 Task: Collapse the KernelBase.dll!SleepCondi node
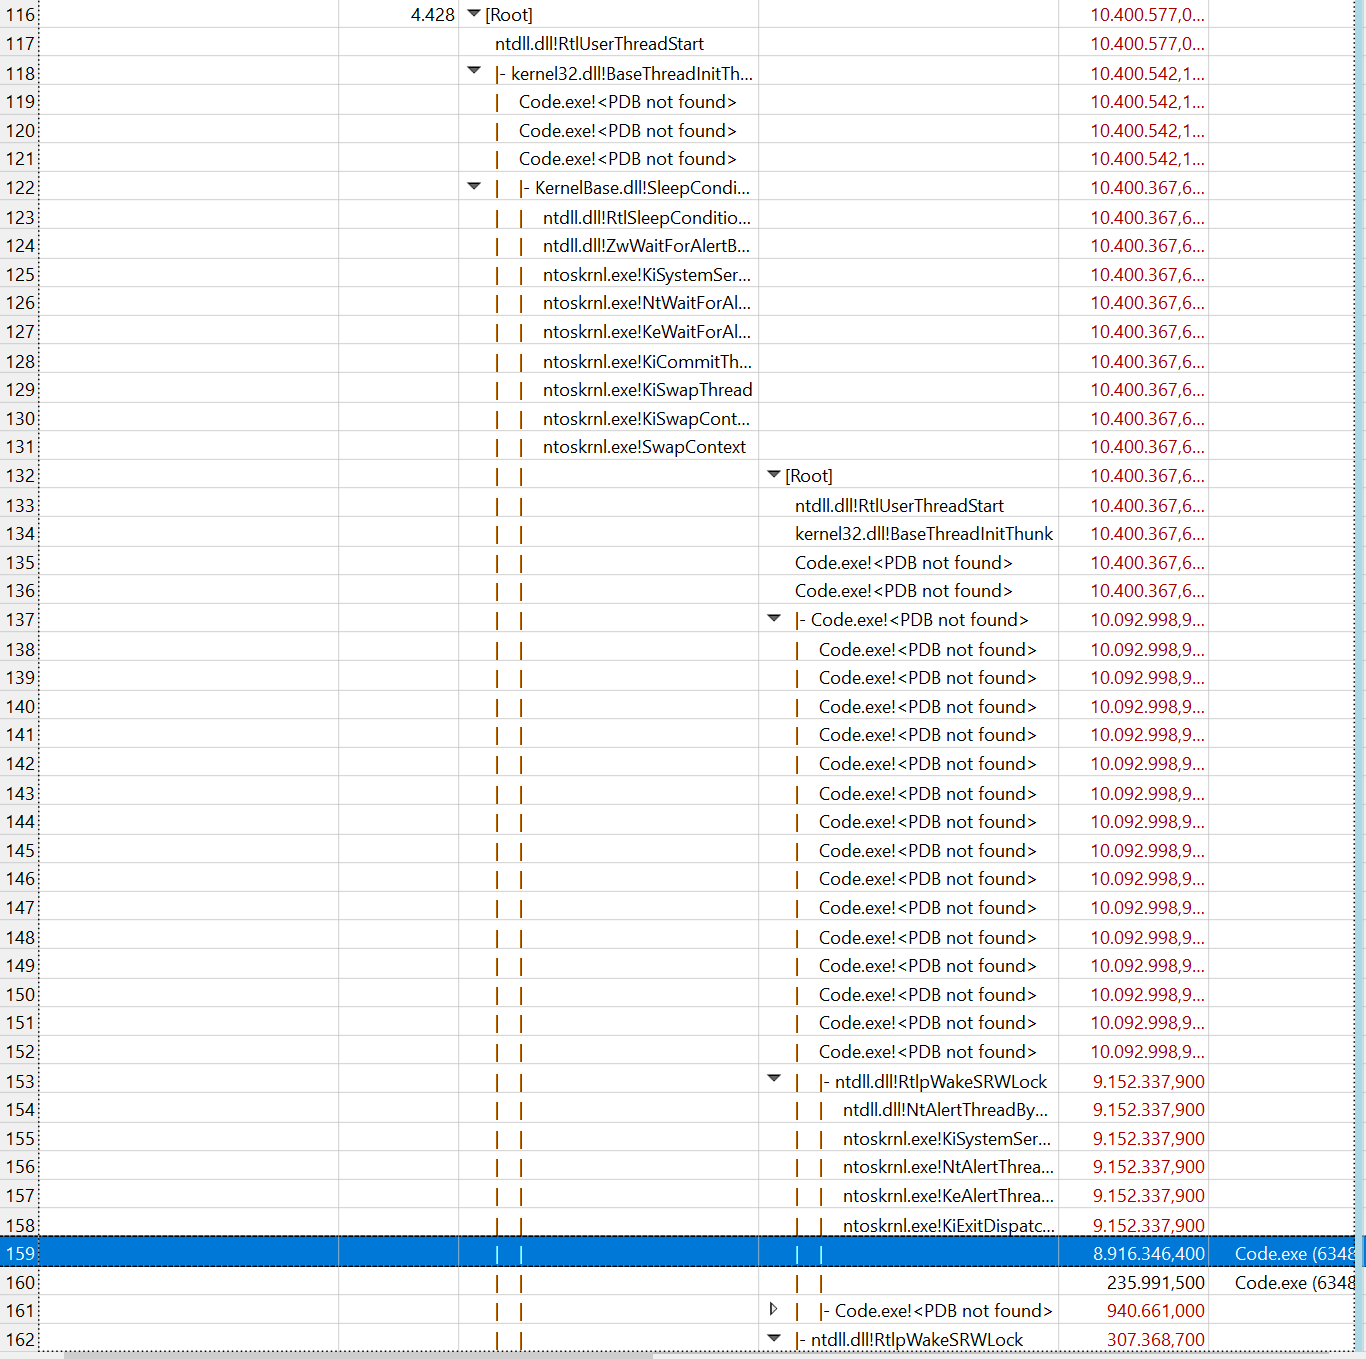(x=471, y=187)
